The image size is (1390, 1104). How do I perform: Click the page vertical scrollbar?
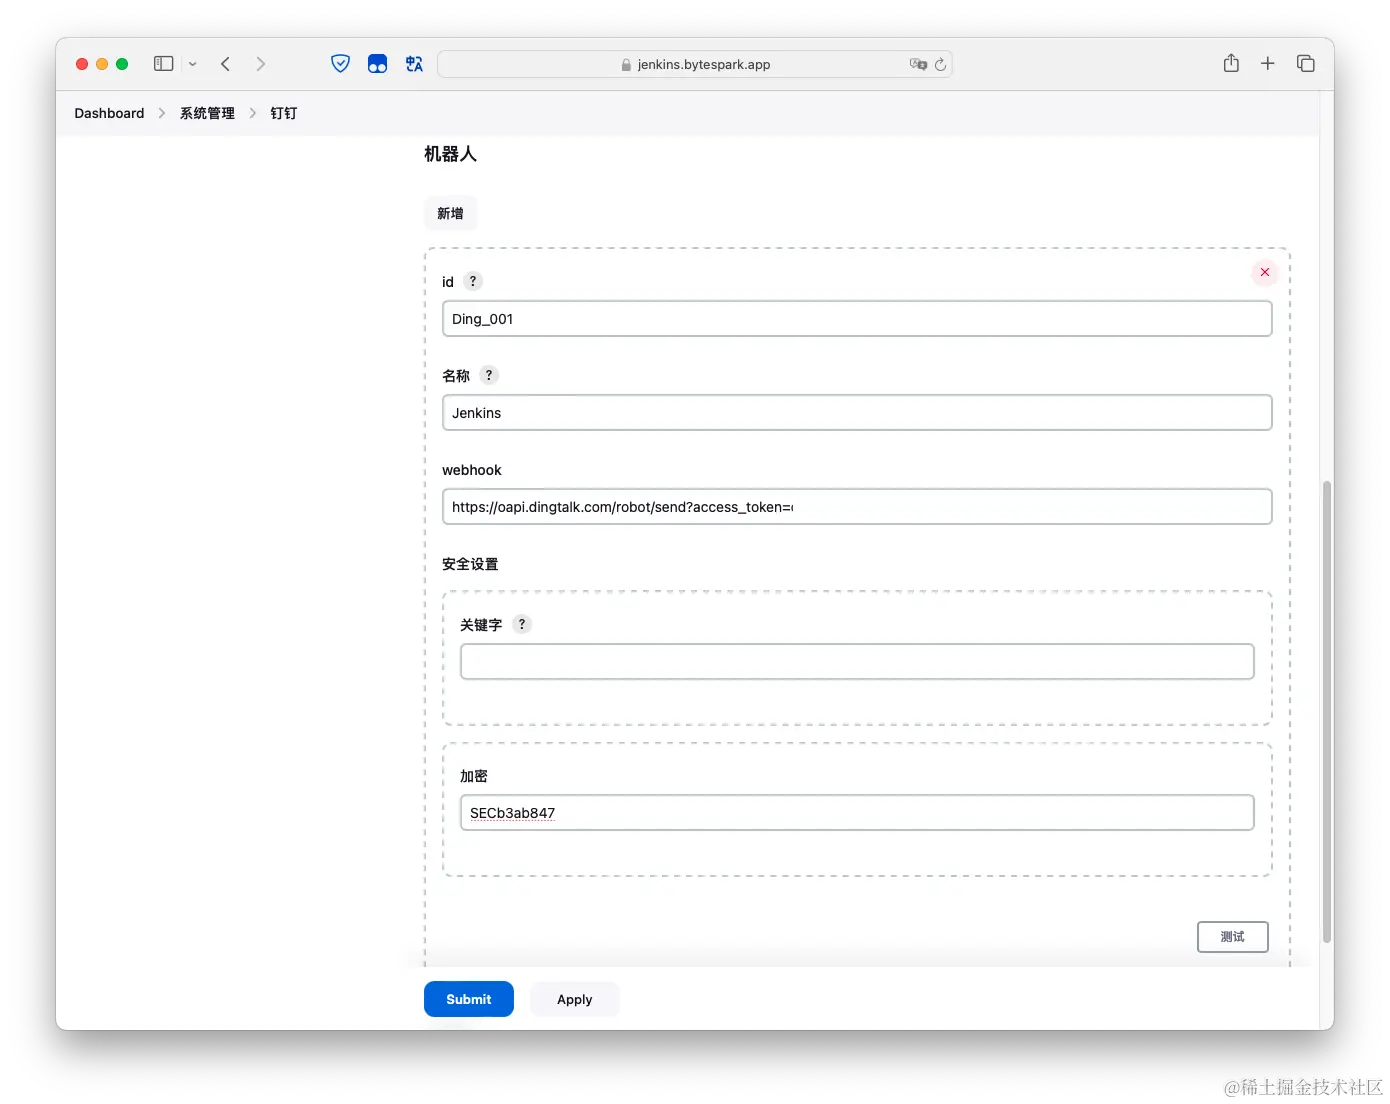(x=1327, y=712)
